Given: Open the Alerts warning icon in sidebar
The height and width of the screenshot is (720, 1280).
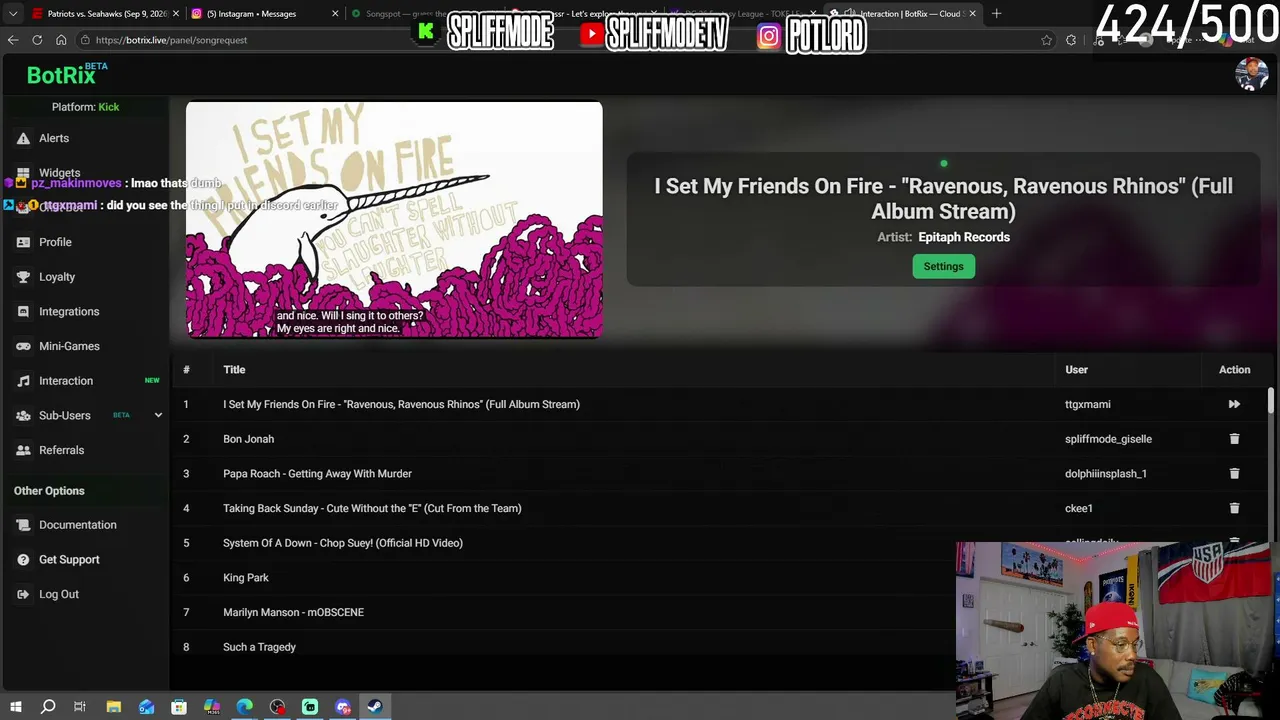Looking at the screenshot, I should click(x=23, y=138).
